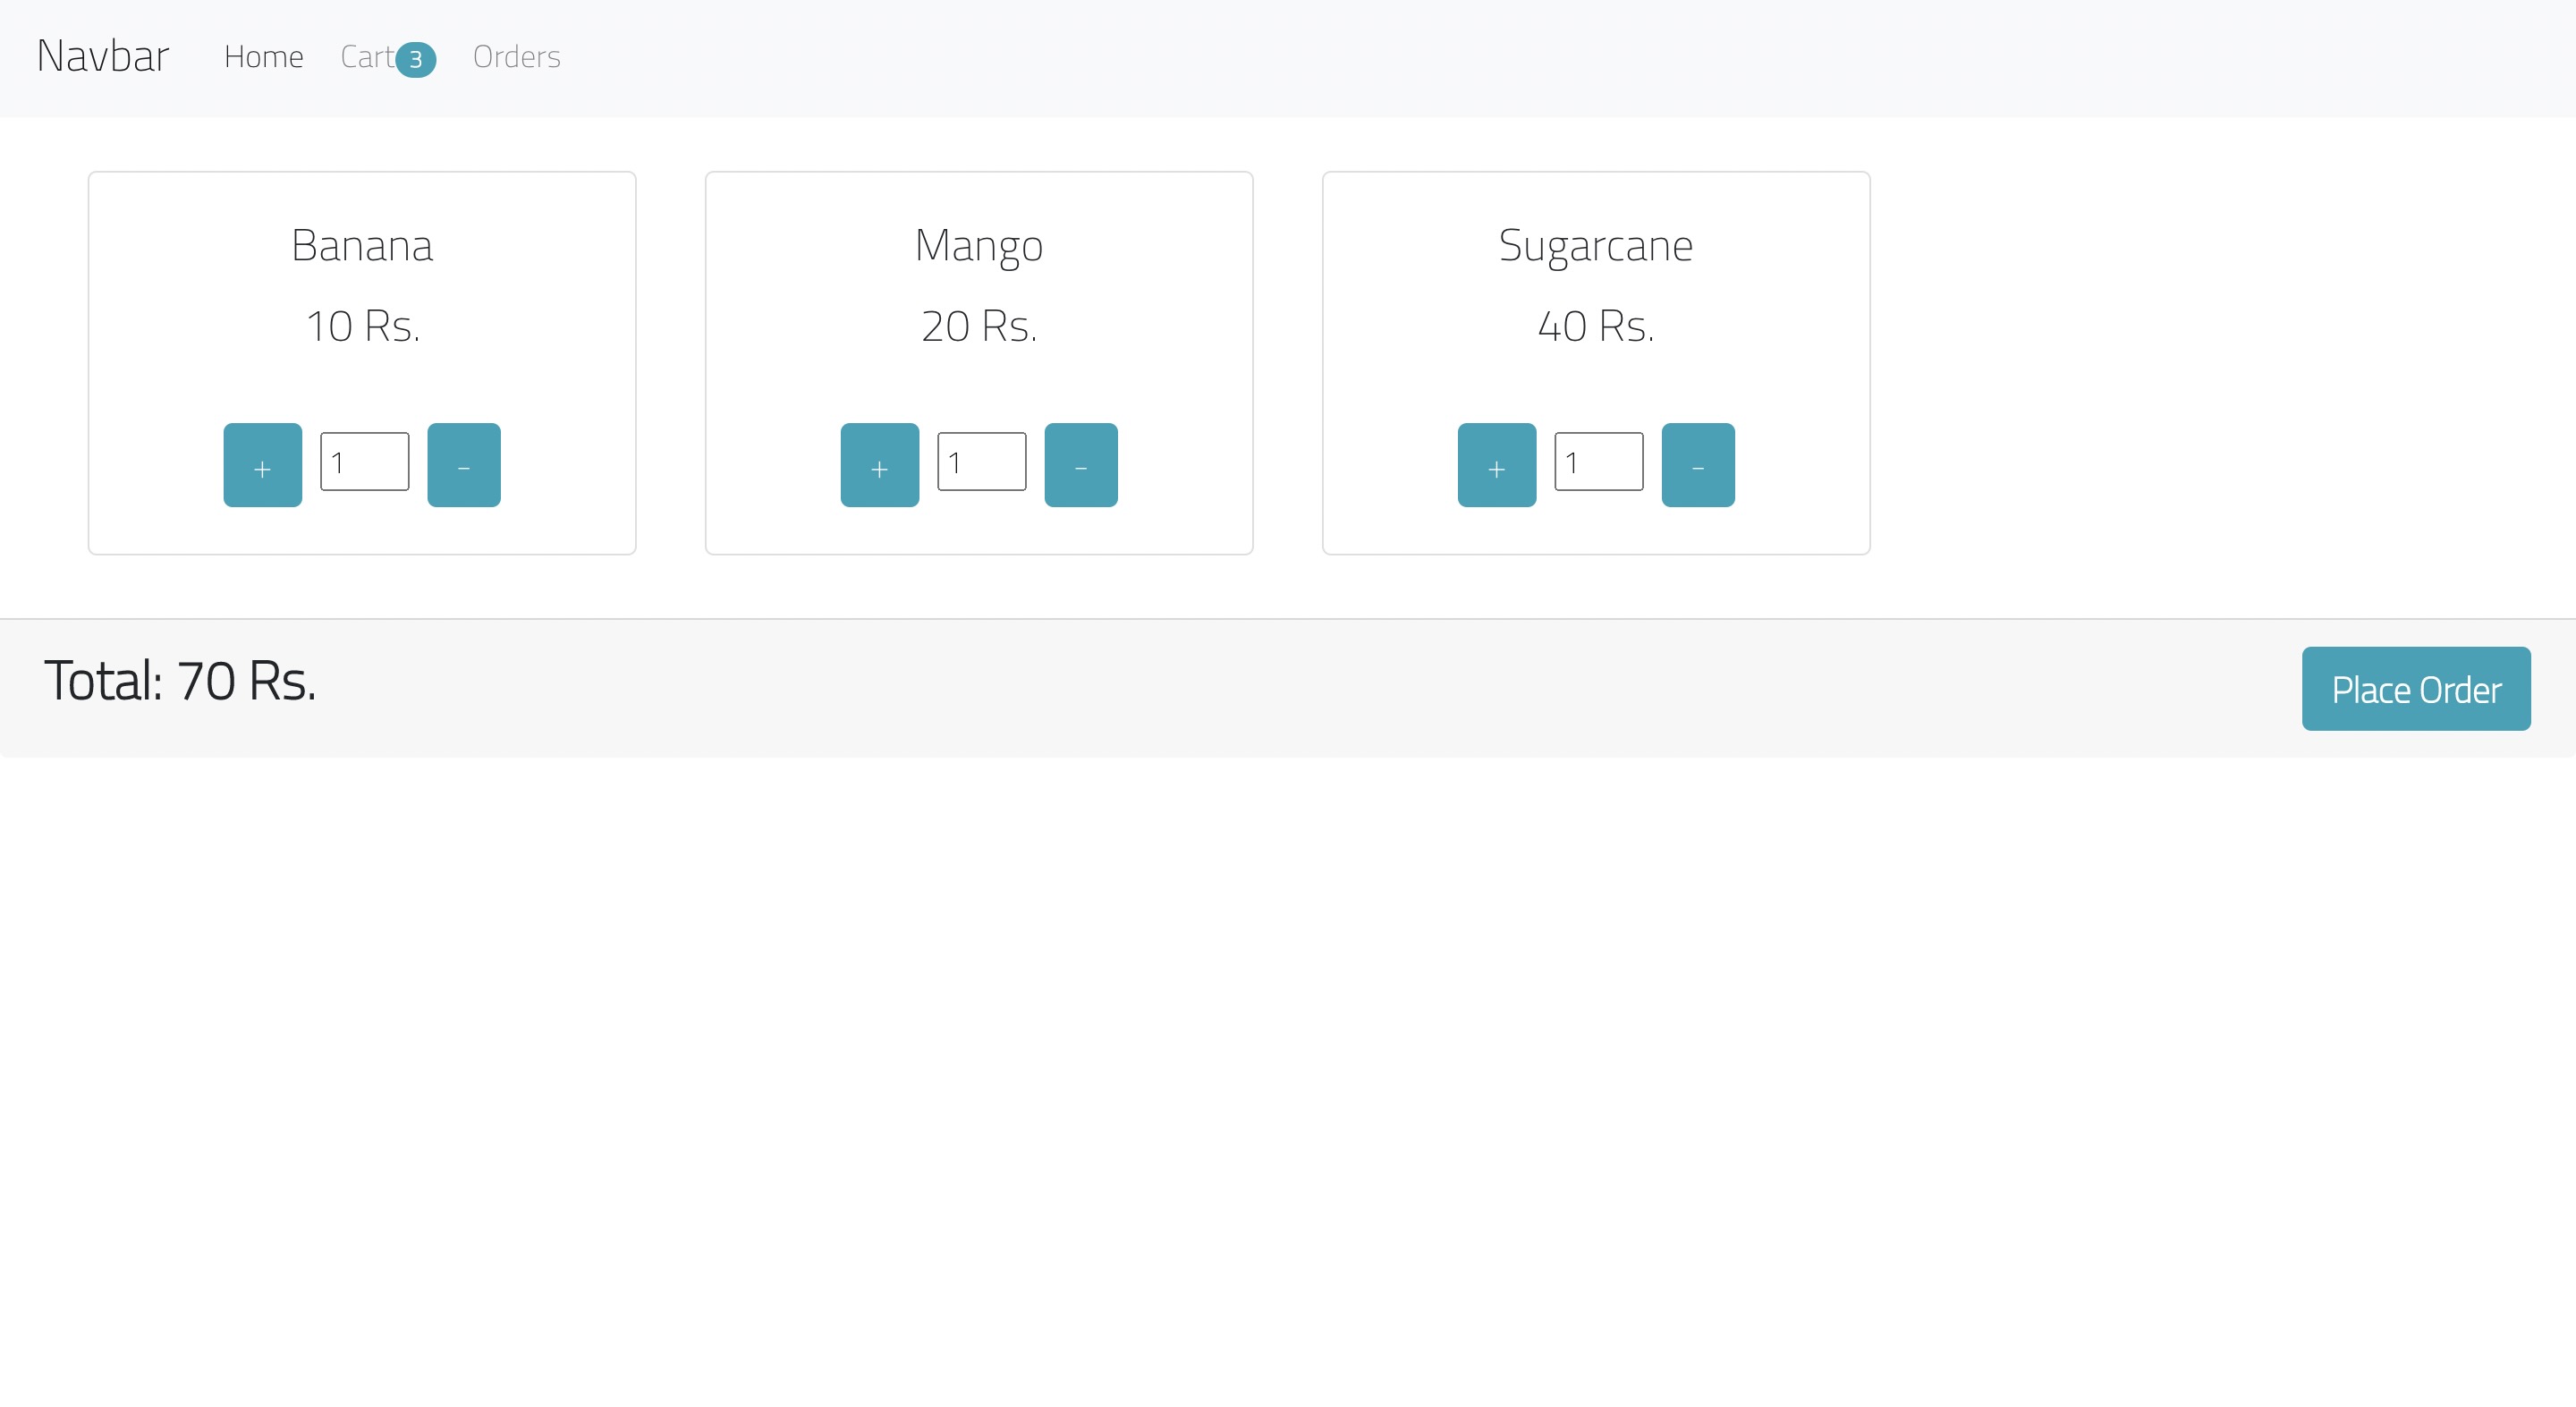Viewport: 2576px width, 1407px height.
Task: Click the Place Order button
Action: click(x=2416, y=688)
